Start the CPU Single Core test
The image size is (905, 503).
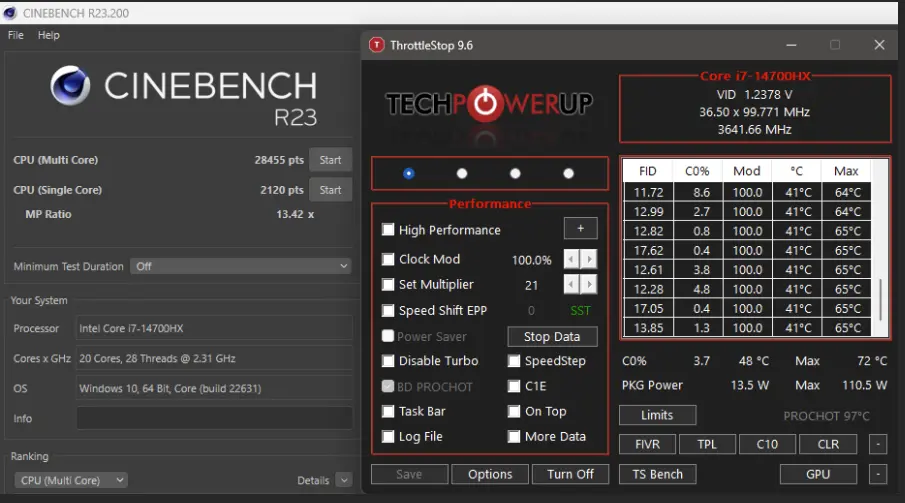click(330, 190)
